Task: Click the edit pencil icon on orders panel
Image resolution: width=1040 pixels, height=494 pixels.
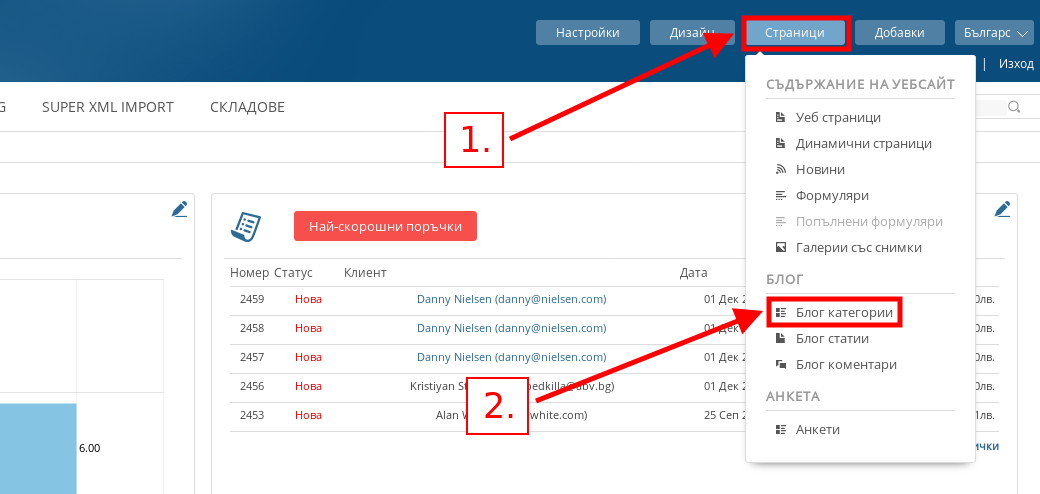Action: point(1003,209)
